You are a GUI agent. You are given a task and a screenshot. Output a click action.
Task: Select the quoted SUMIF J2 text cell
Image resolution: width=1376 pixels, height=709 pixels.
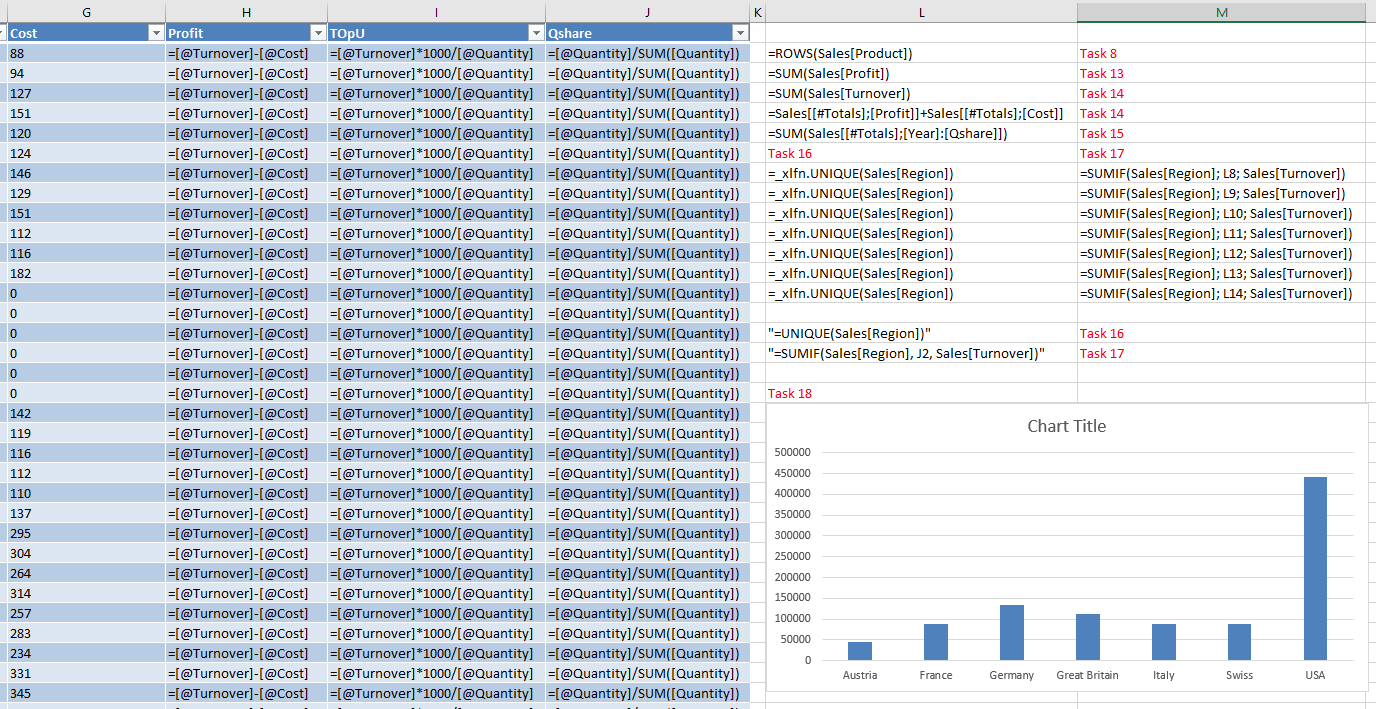(x=921, y=353)
